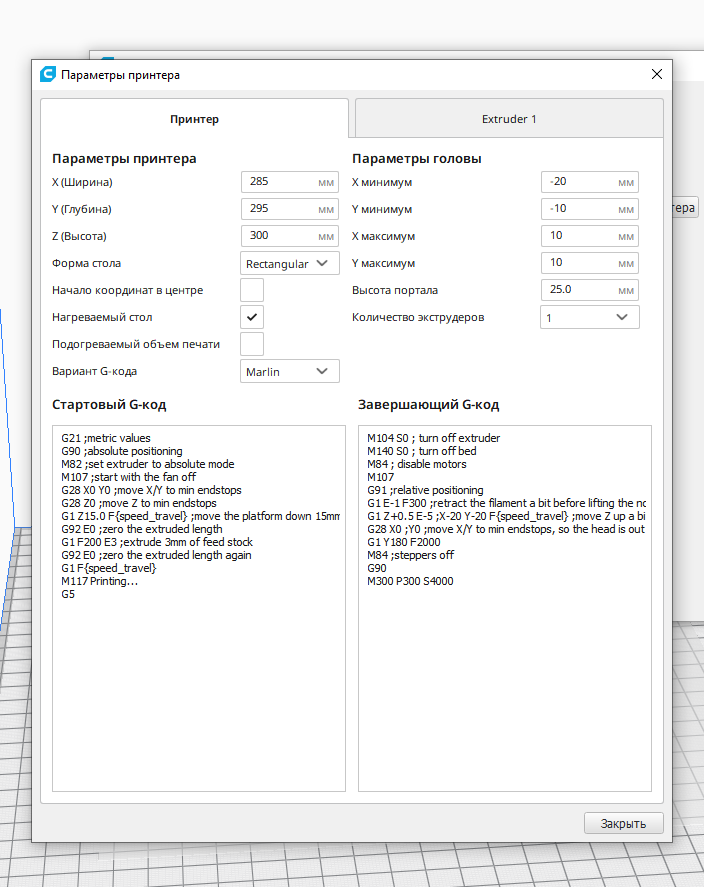Expand the Вариант G-кода Marlin dropdown

[290, 372]
